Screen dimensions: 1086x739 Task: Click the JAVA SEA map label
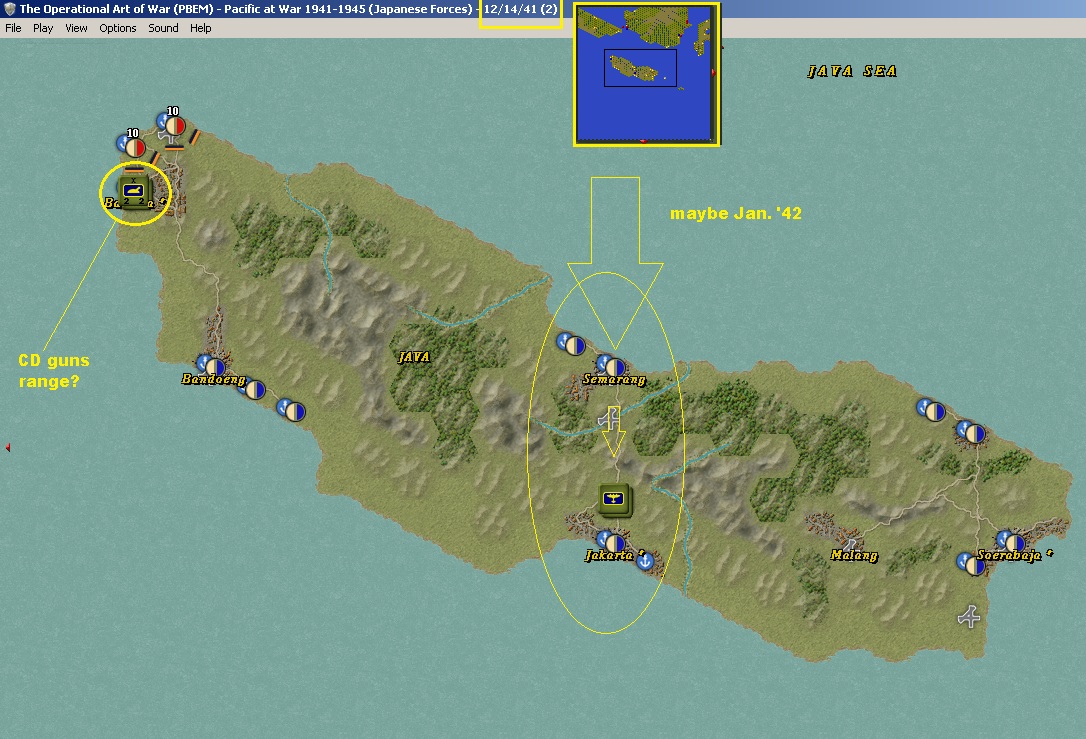852,71
